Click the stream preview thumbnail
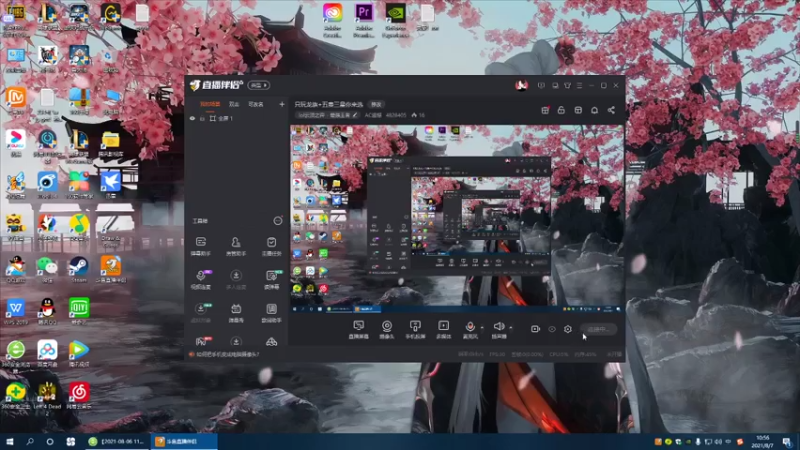 [457, 218]
